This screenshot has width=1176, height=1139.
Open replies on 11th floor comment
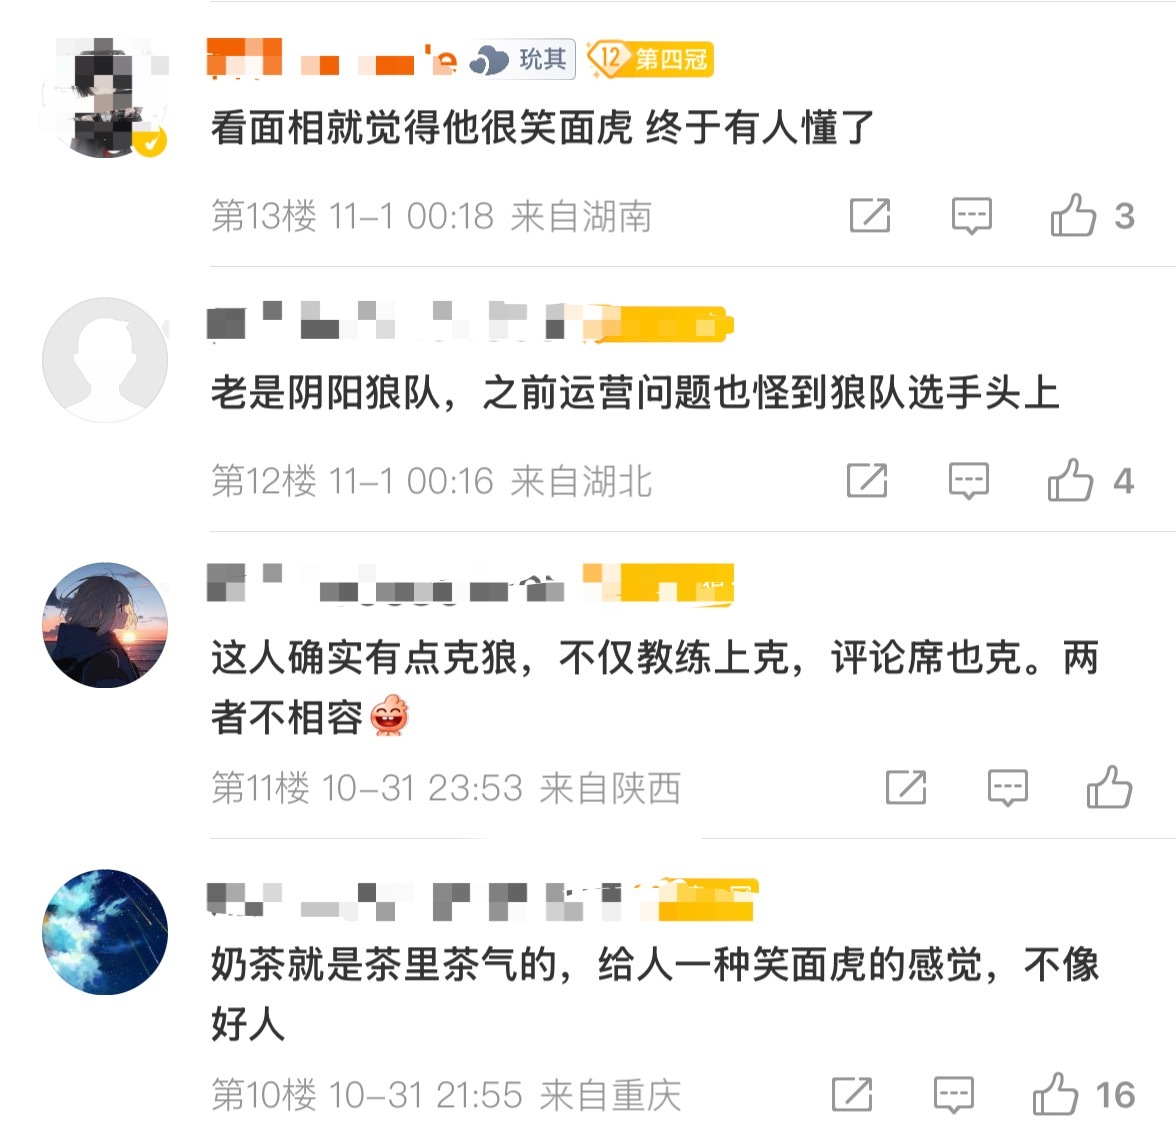(x=1007, y=788)
